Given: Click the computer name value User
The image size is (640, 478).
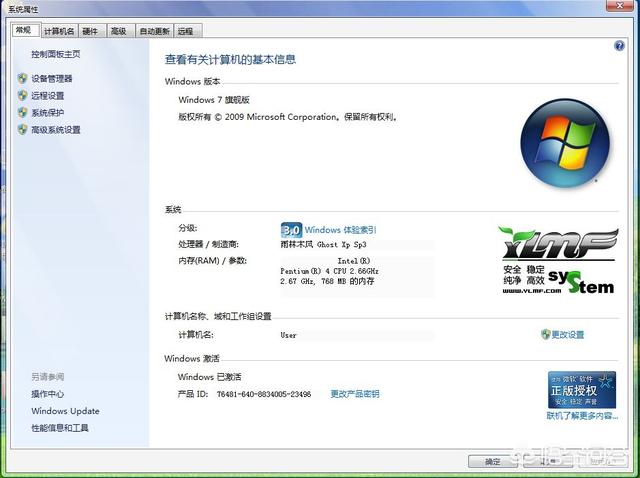Looking at the screenshot, I should tap(289, 335).
